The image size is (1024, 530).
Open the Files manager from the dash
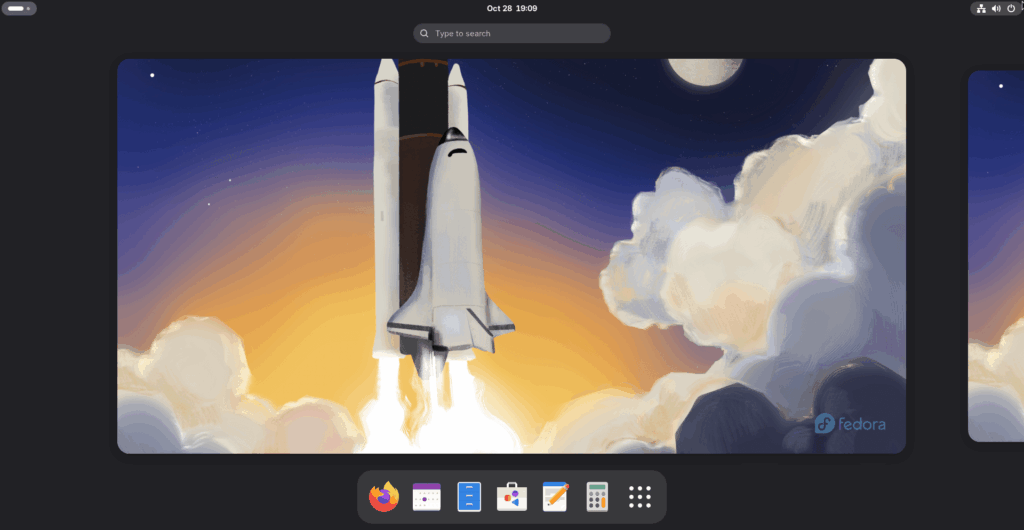click(469, 497)
